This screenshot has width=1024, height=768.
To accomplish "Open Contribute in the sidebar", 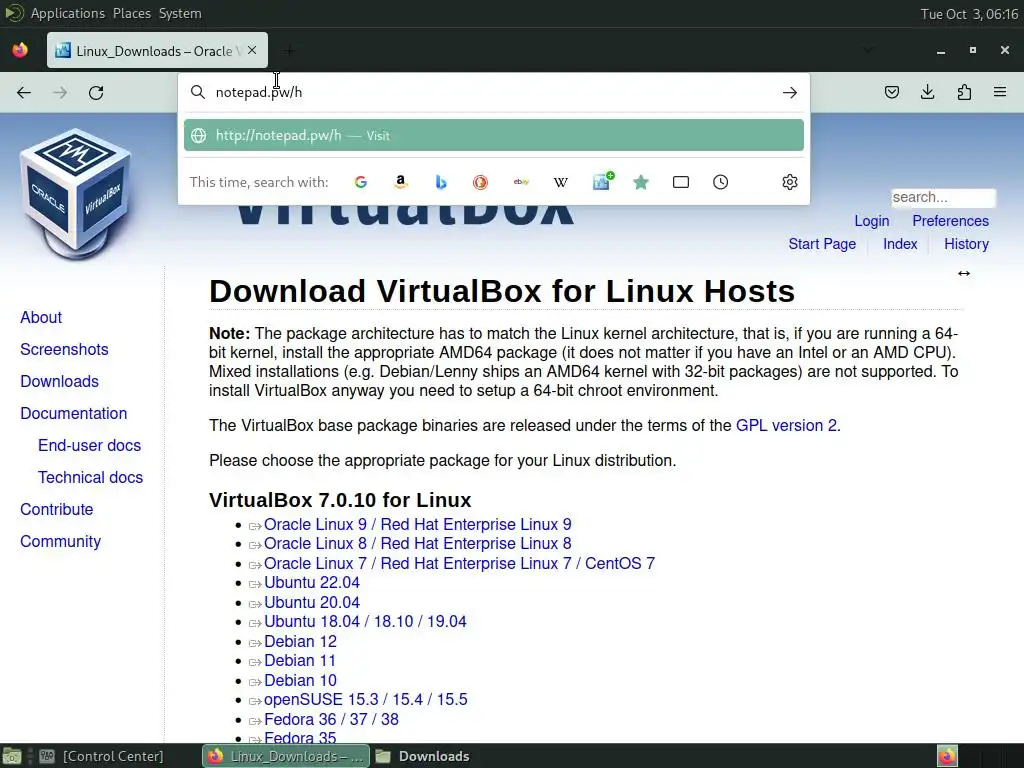I will [x=57, y=509].
